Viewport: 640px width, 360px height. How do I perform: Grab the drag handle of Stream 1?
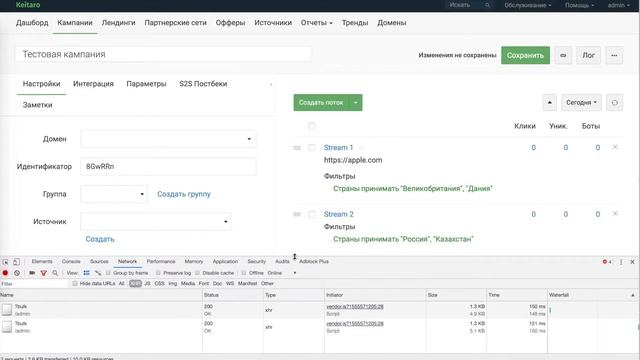pyautogui.click(x=297, y=148)
